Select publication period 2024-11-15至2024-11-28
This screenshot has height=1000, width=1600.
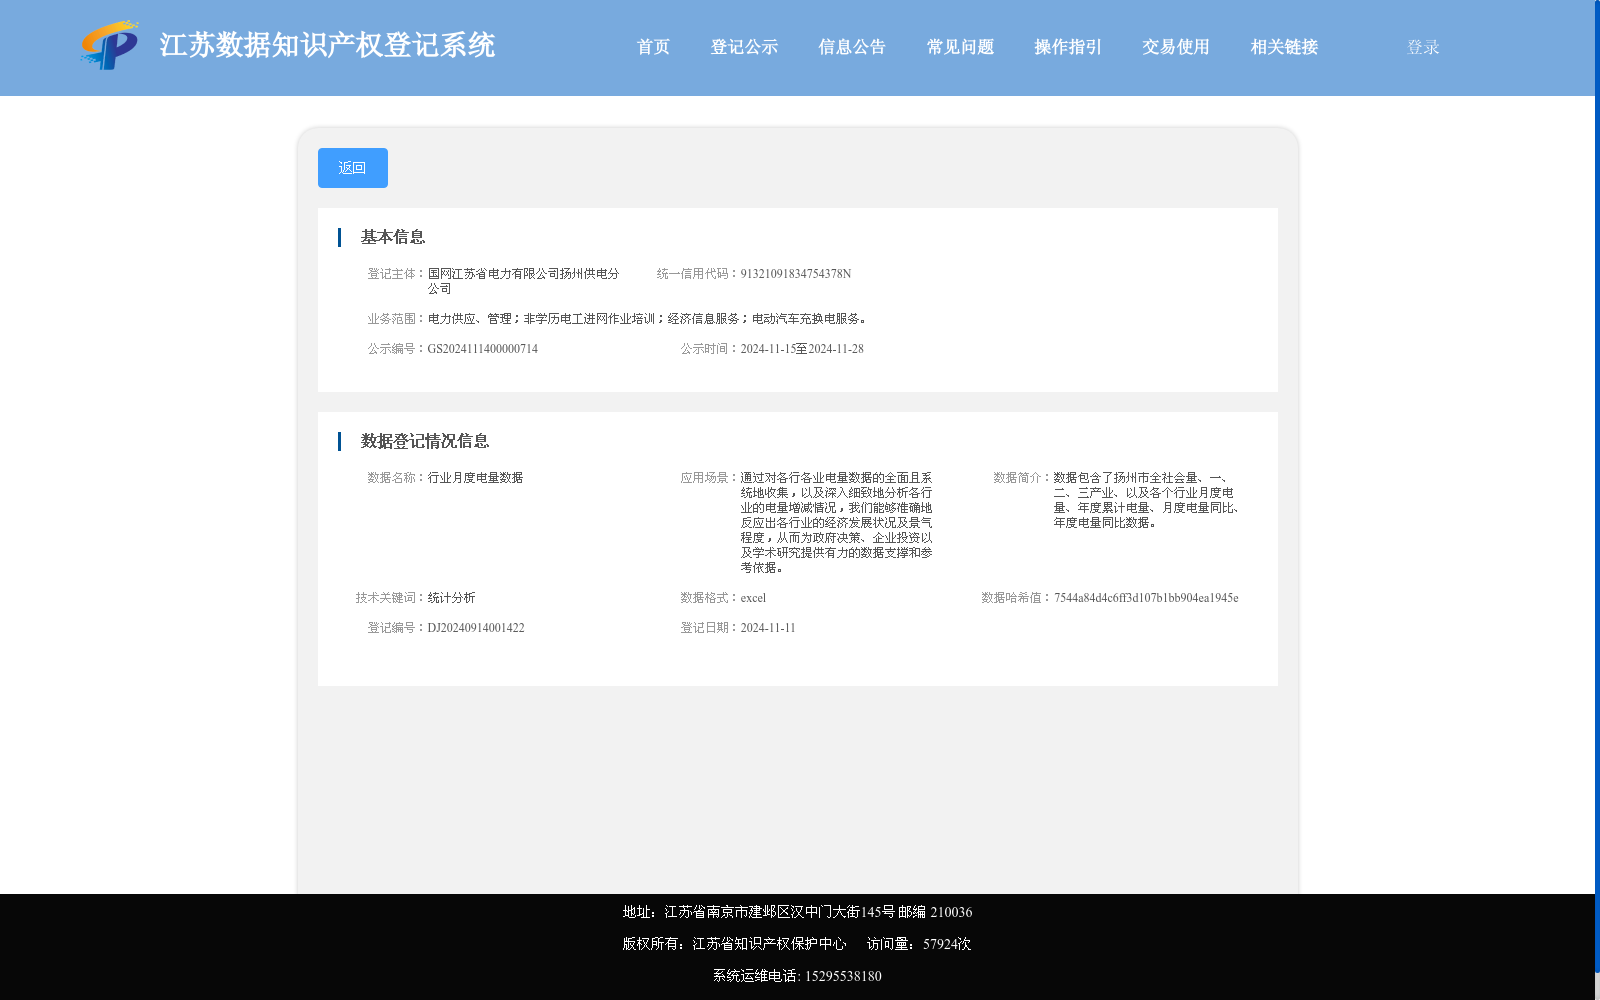pyautogui.click(x=802, y=349)
